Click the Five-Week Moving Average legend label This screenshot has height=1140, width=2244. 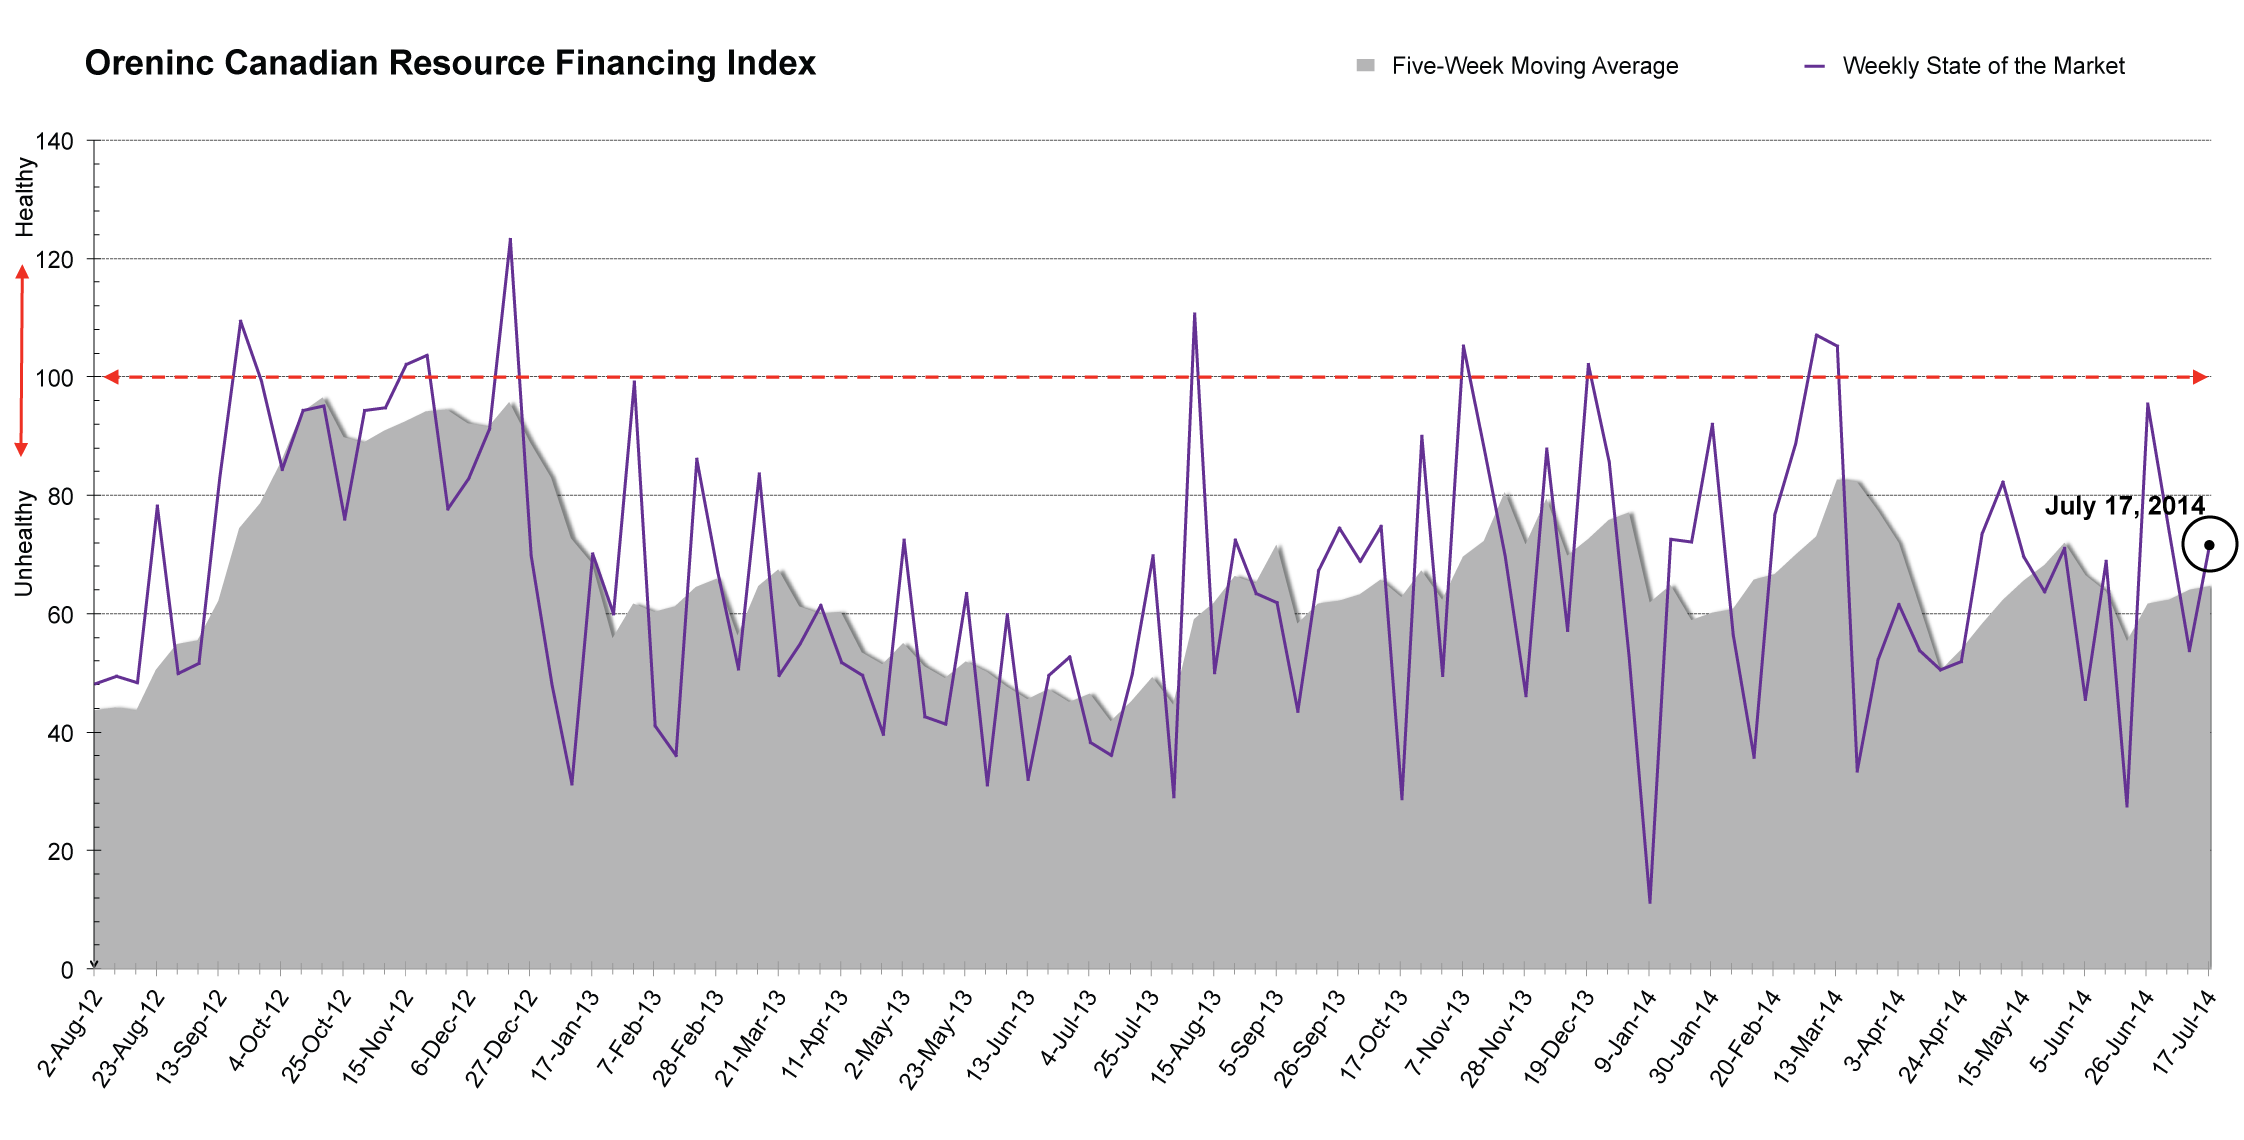point(1535,66)
